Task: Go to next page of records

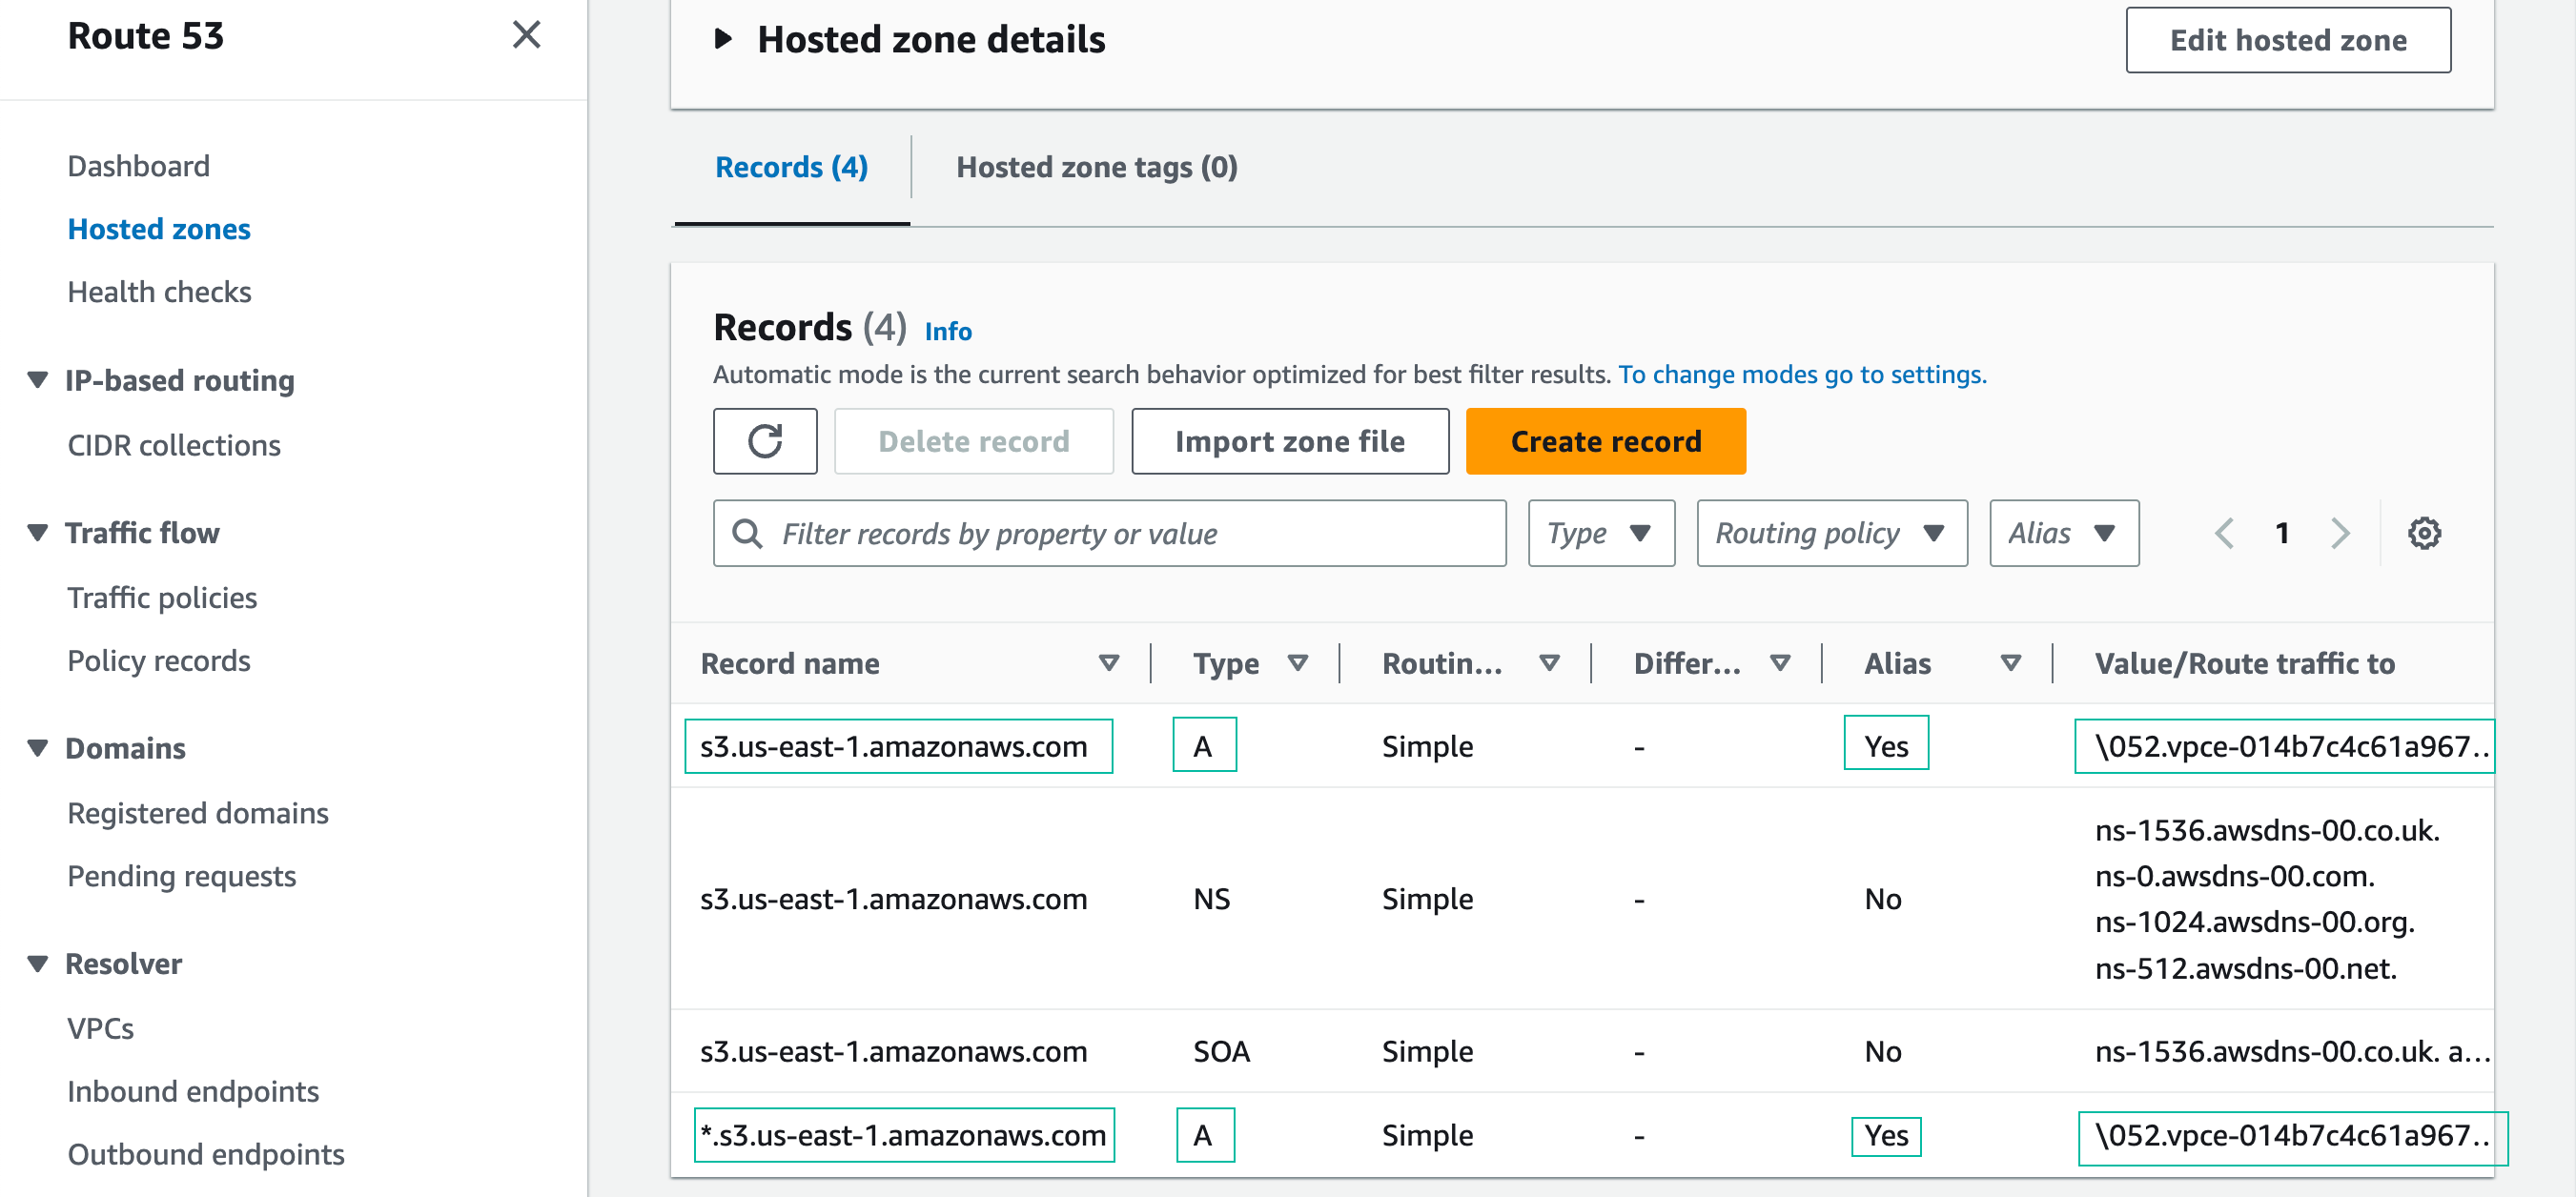Action: tap(2339, 533)
